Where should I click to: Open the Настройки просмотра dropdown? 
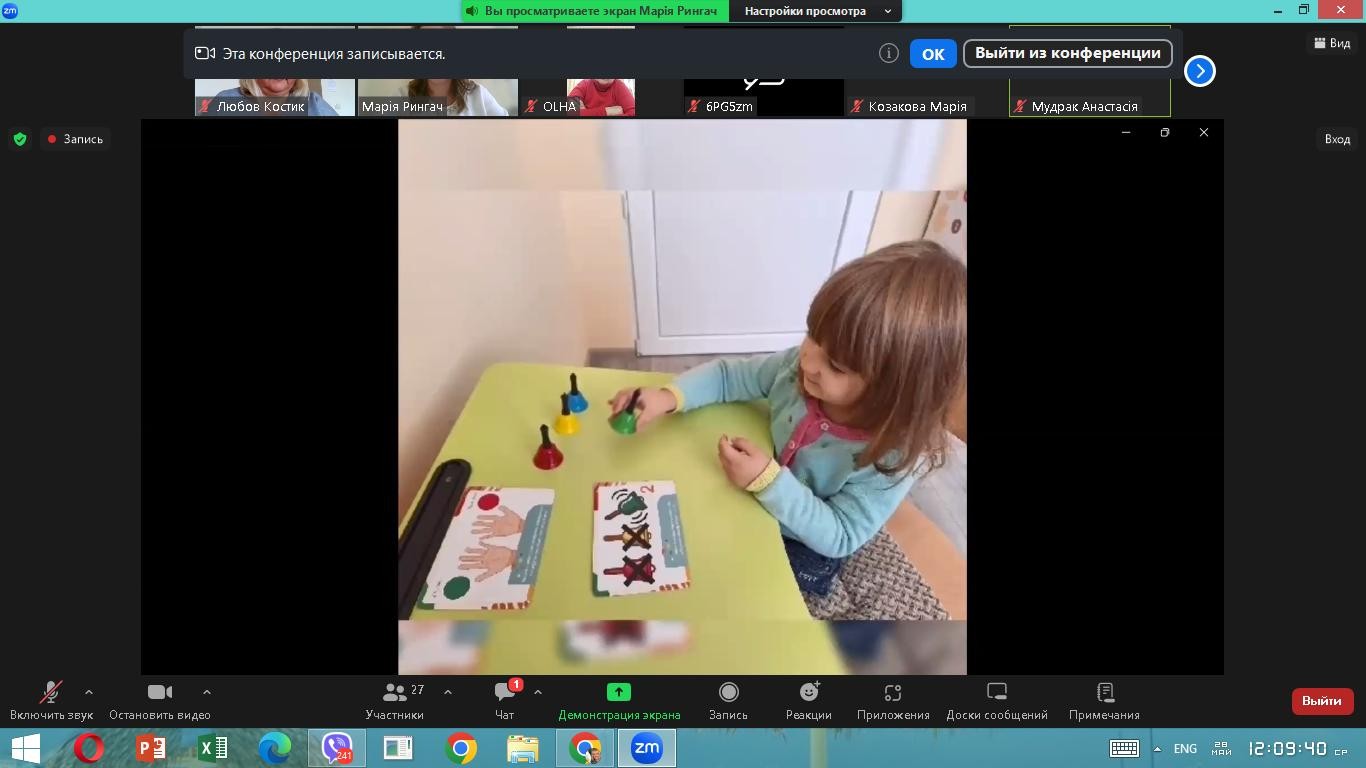[817, 11]
